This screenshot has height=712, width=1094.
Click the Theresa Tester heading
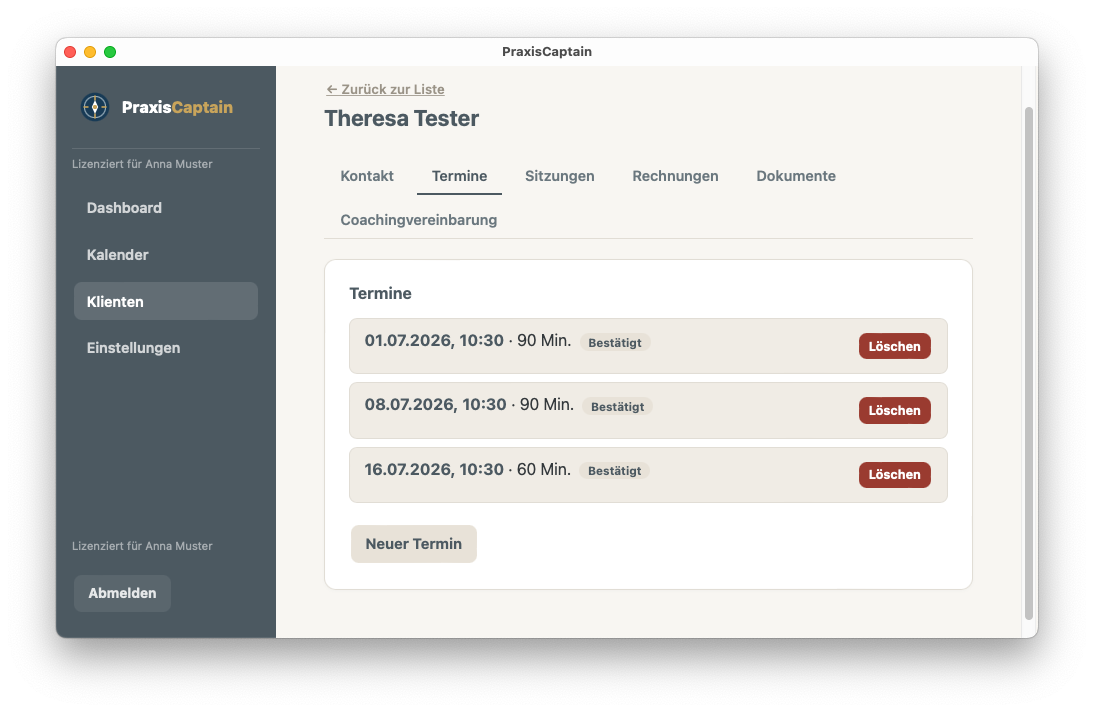click(402, 119)
